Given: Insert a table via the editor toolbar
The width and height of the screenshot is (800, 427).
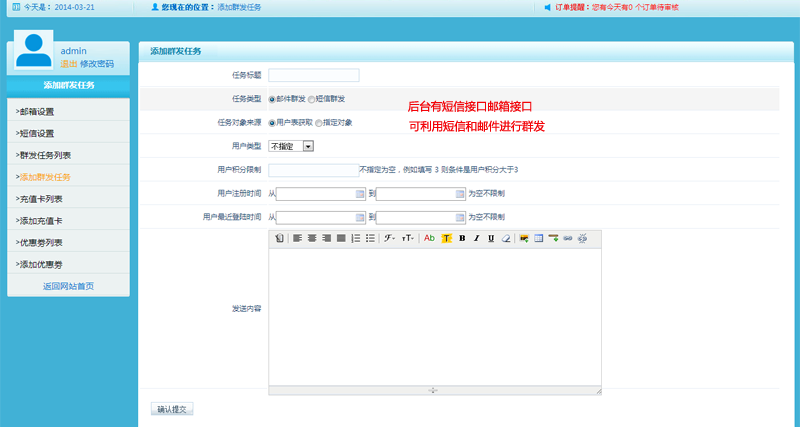Looking at the screenshot, I should (x=538, y=238).
